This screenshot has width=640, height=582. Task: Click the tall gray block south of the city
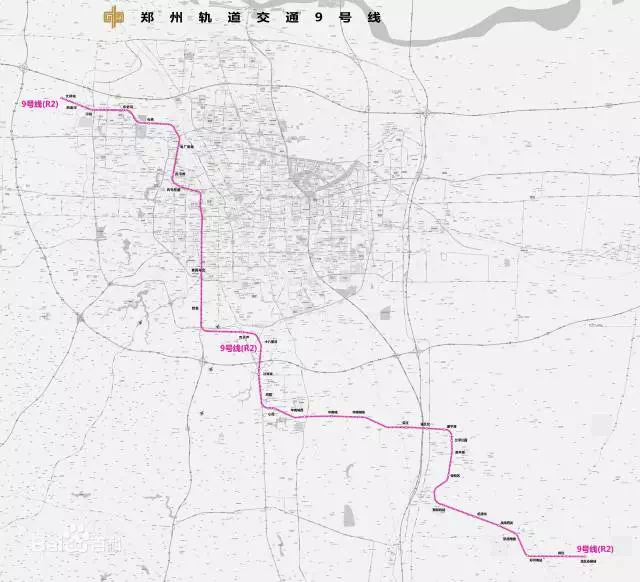click(x=349, y=515)
